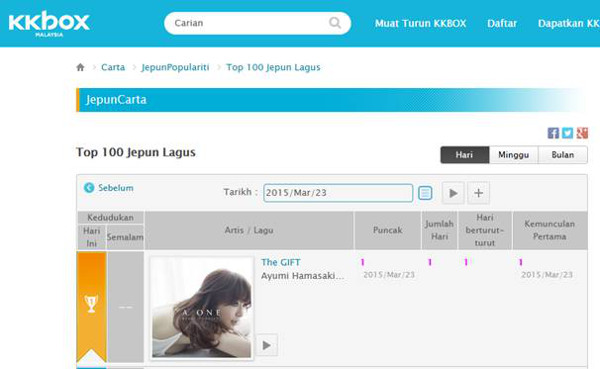Image resolution: width=600 pixels, height=369 pixels.
Task: Play The GIFT song
Action: tap(267, 345)
